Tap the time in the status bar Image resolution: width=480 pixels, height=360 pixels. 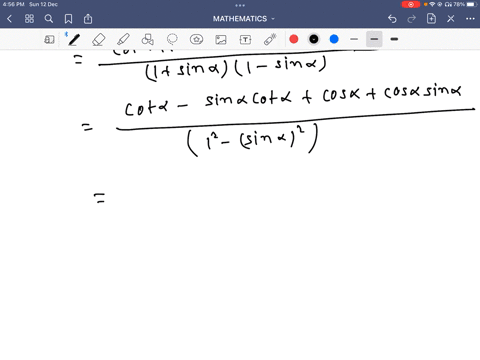coord(13,4)
